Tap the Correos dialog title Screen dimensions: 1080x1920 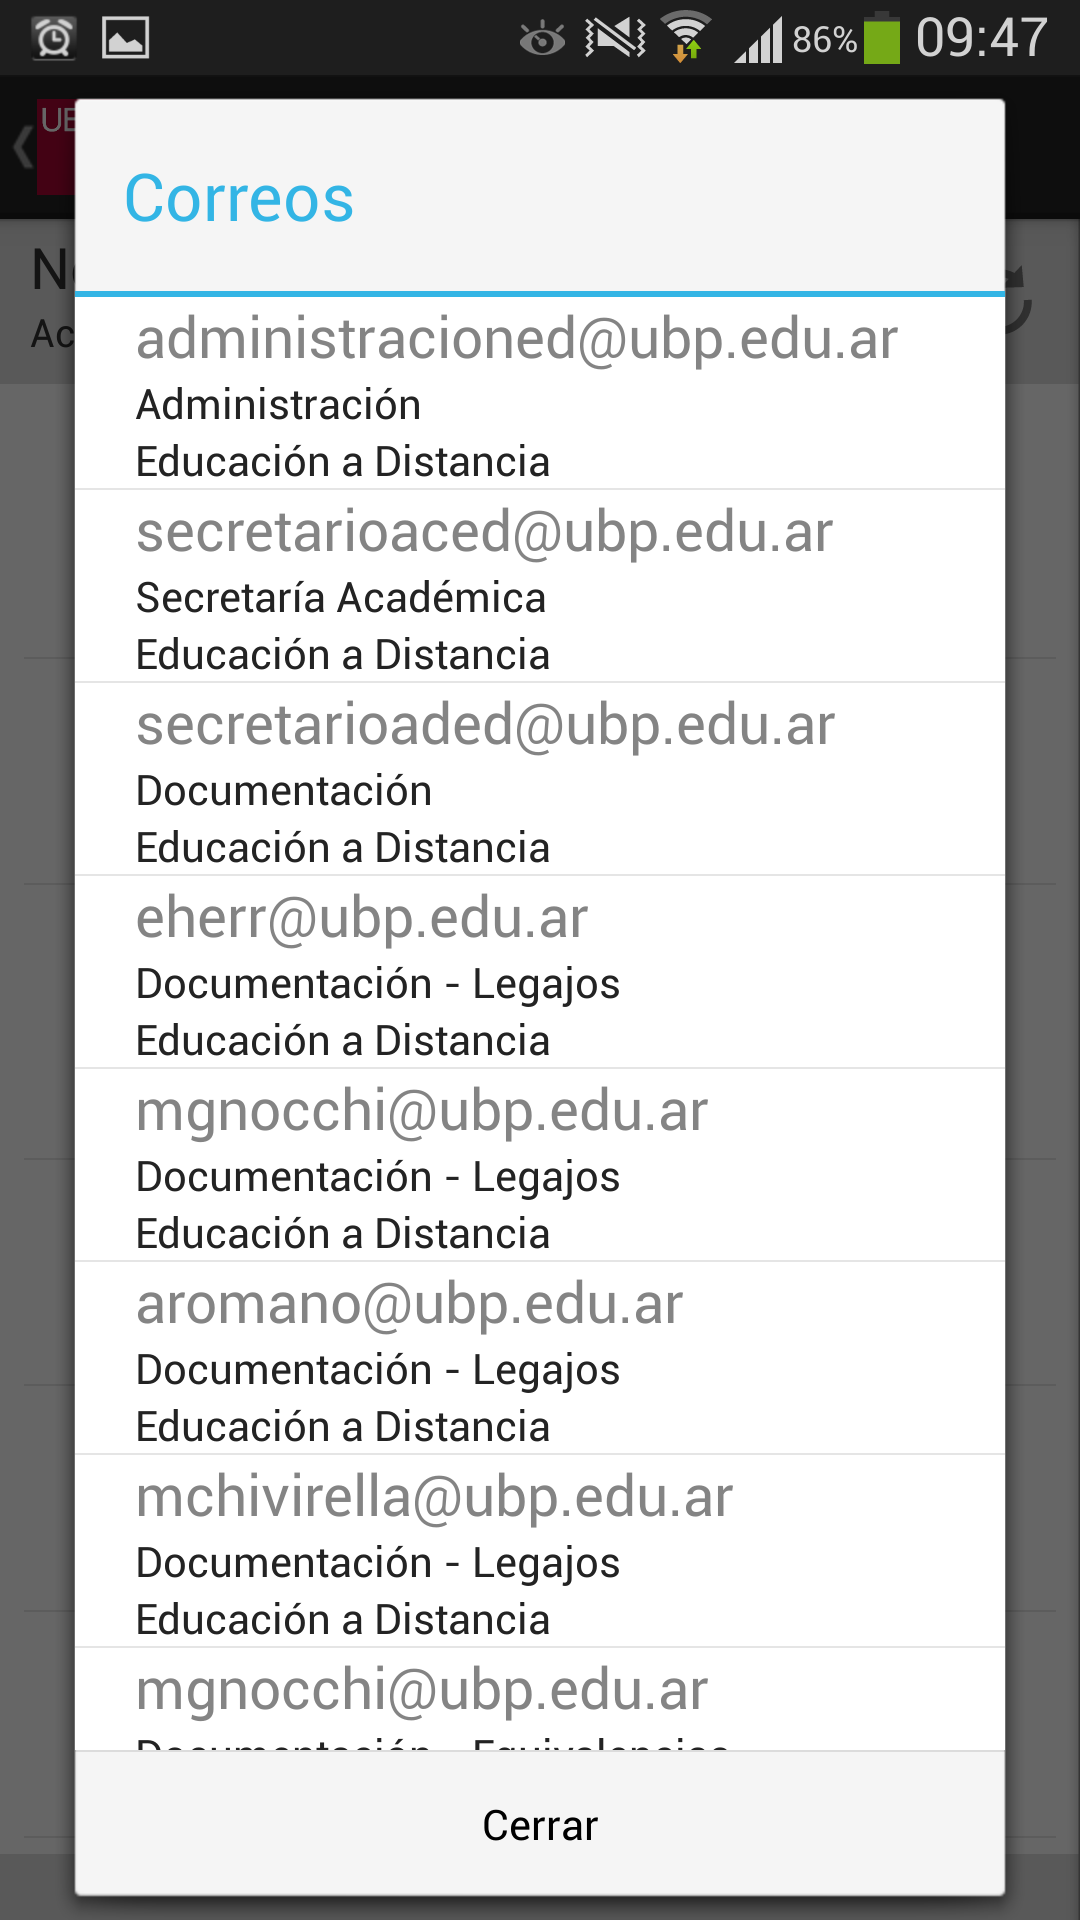pyautogui.click(x=239, y=198)
